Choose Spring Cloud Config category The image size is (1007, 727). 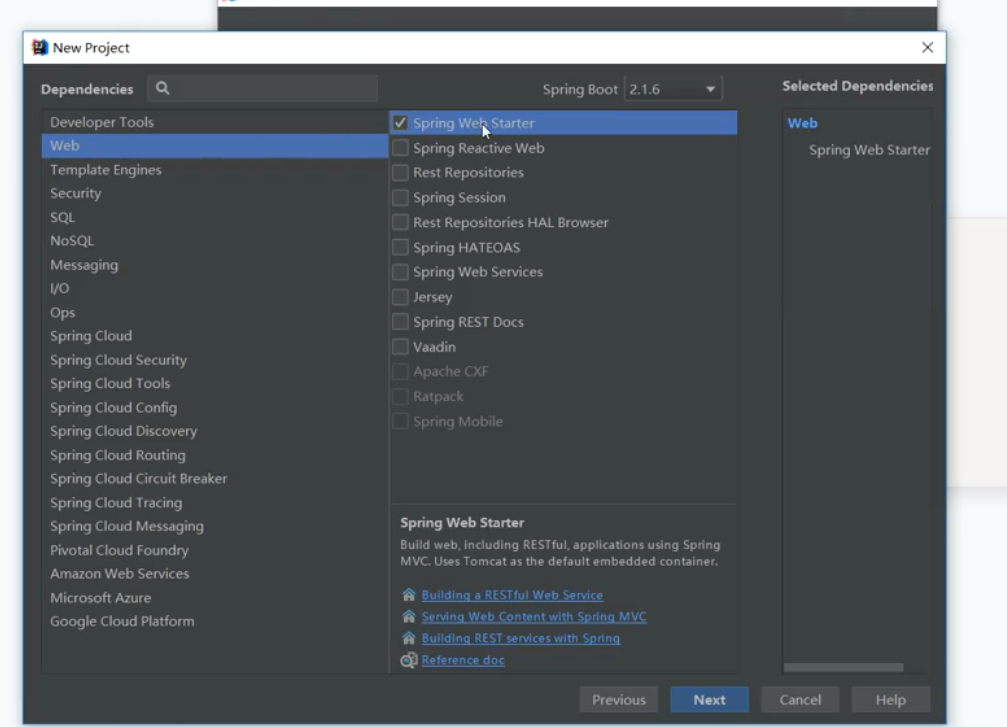tap(215, 407)
